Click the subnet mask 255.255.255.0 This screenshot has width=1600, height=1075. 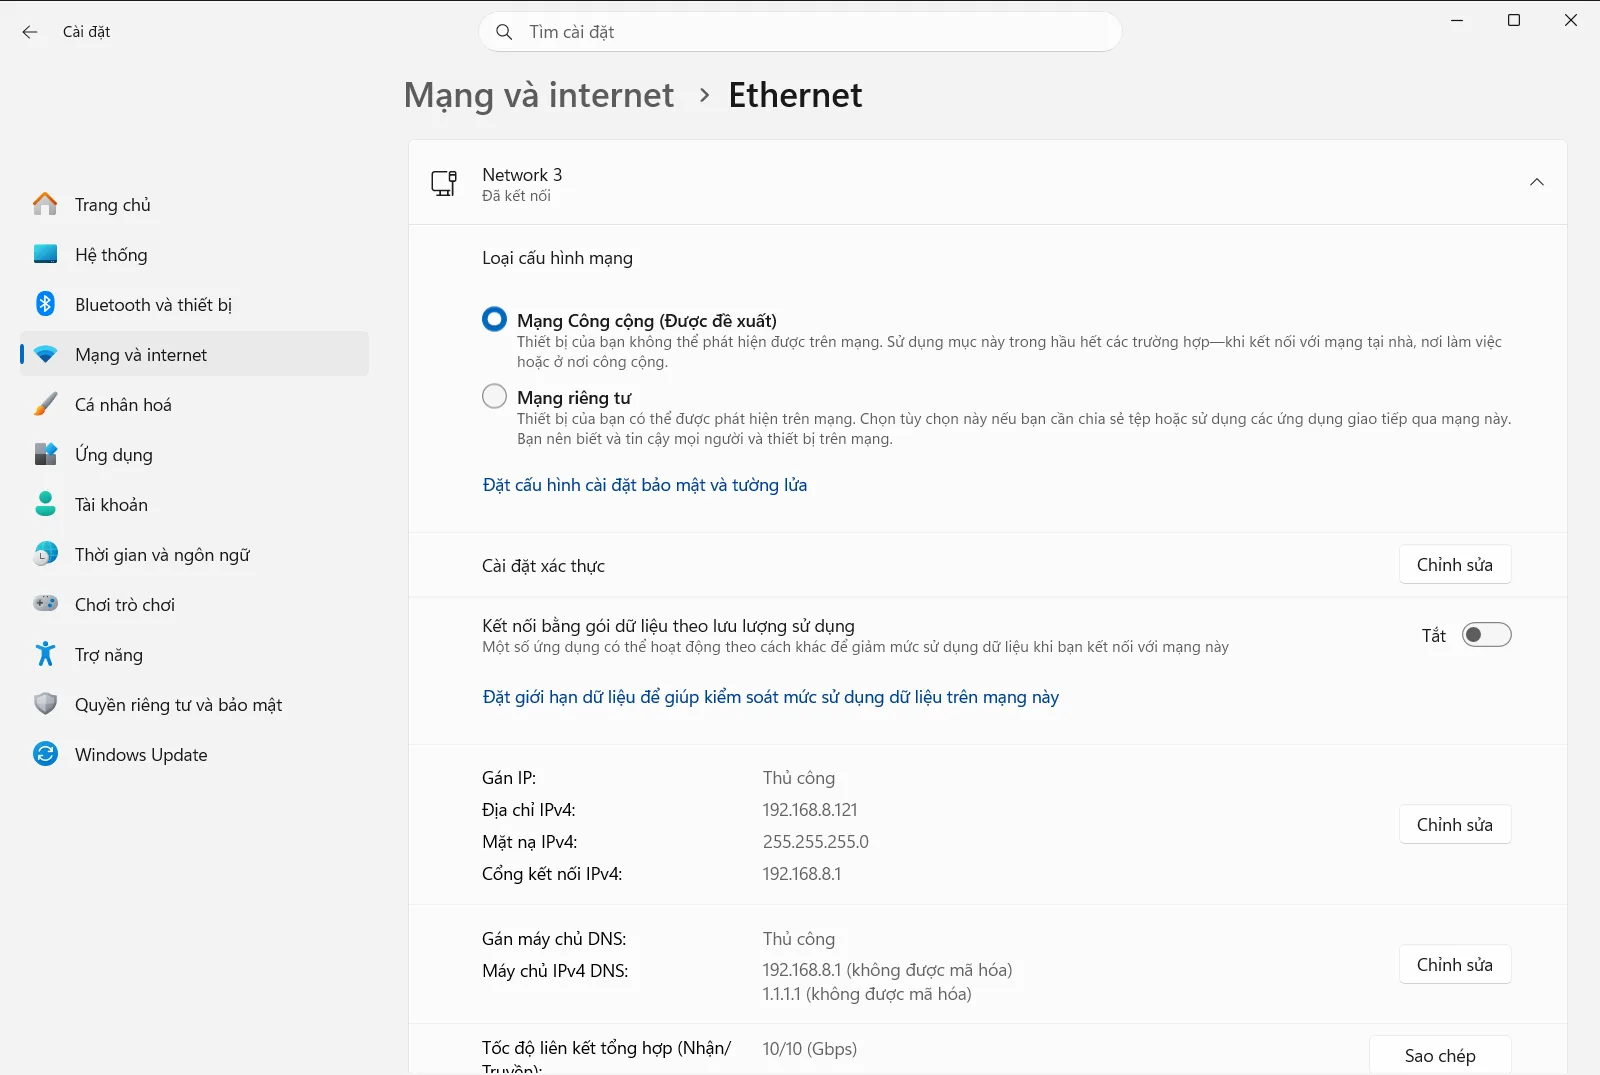[x=816, y=842]
